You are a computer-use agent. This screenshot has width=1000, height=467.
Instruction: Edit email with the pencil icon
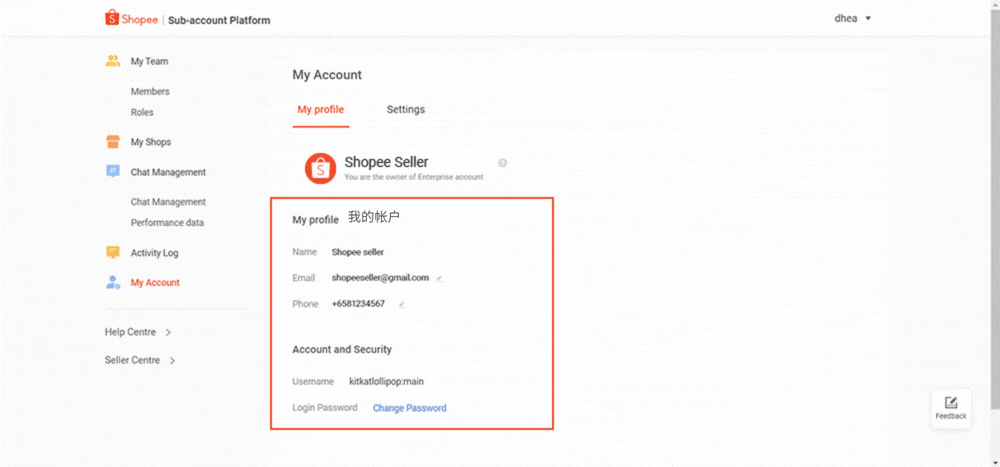click(x=439, y=278)
